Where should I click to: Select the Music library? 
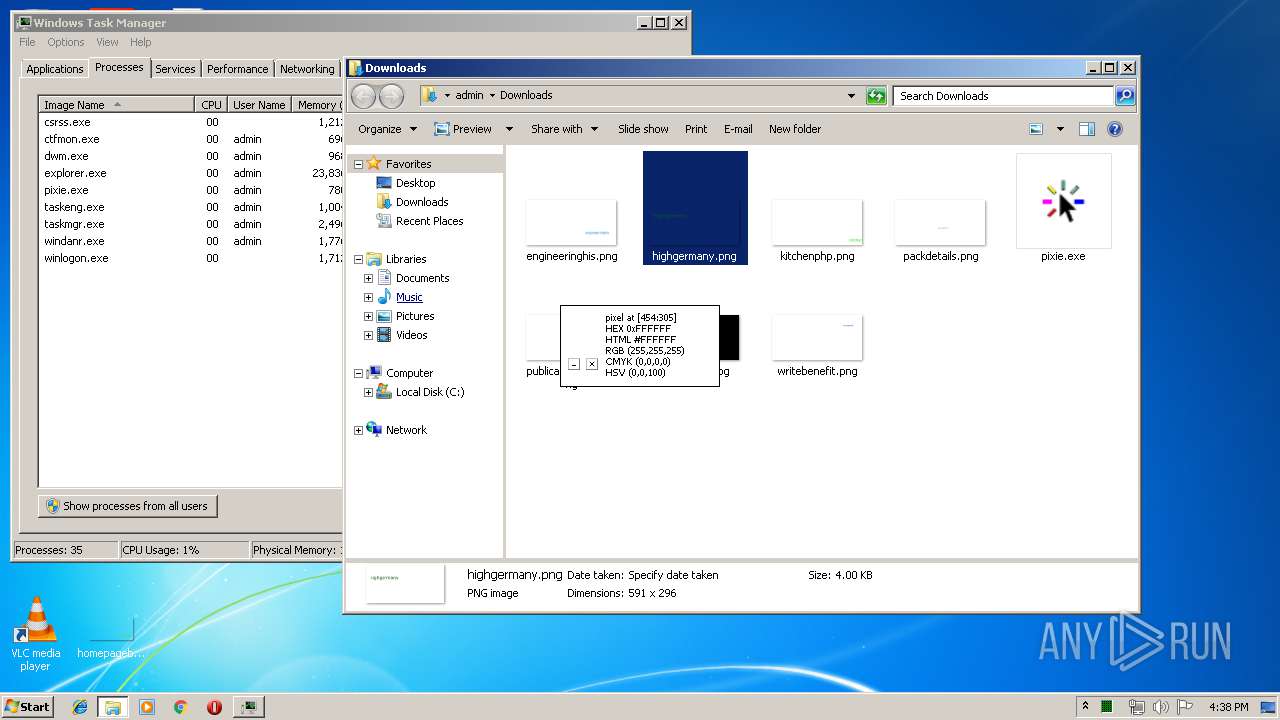(x=409, y=297)
